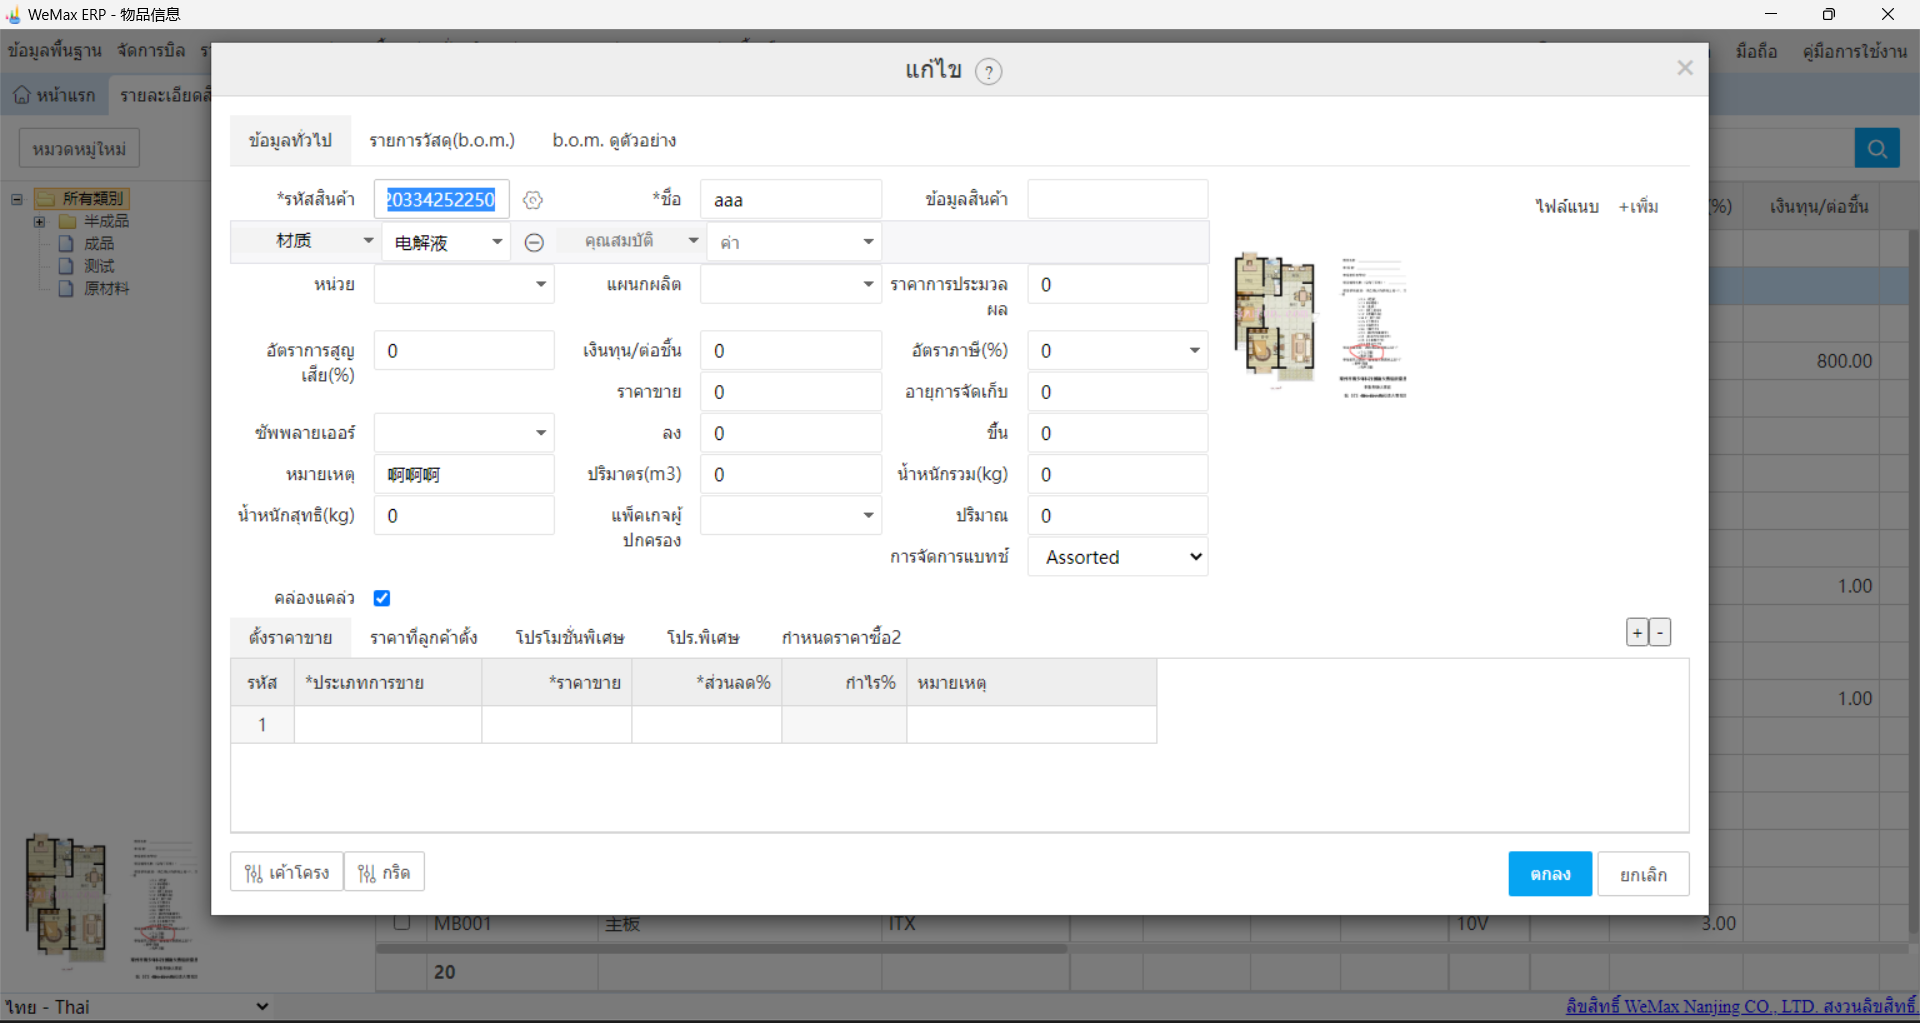This screenshot has height=1023, width=1920.
Task: Click the help question mark icon
Action: 988,72
